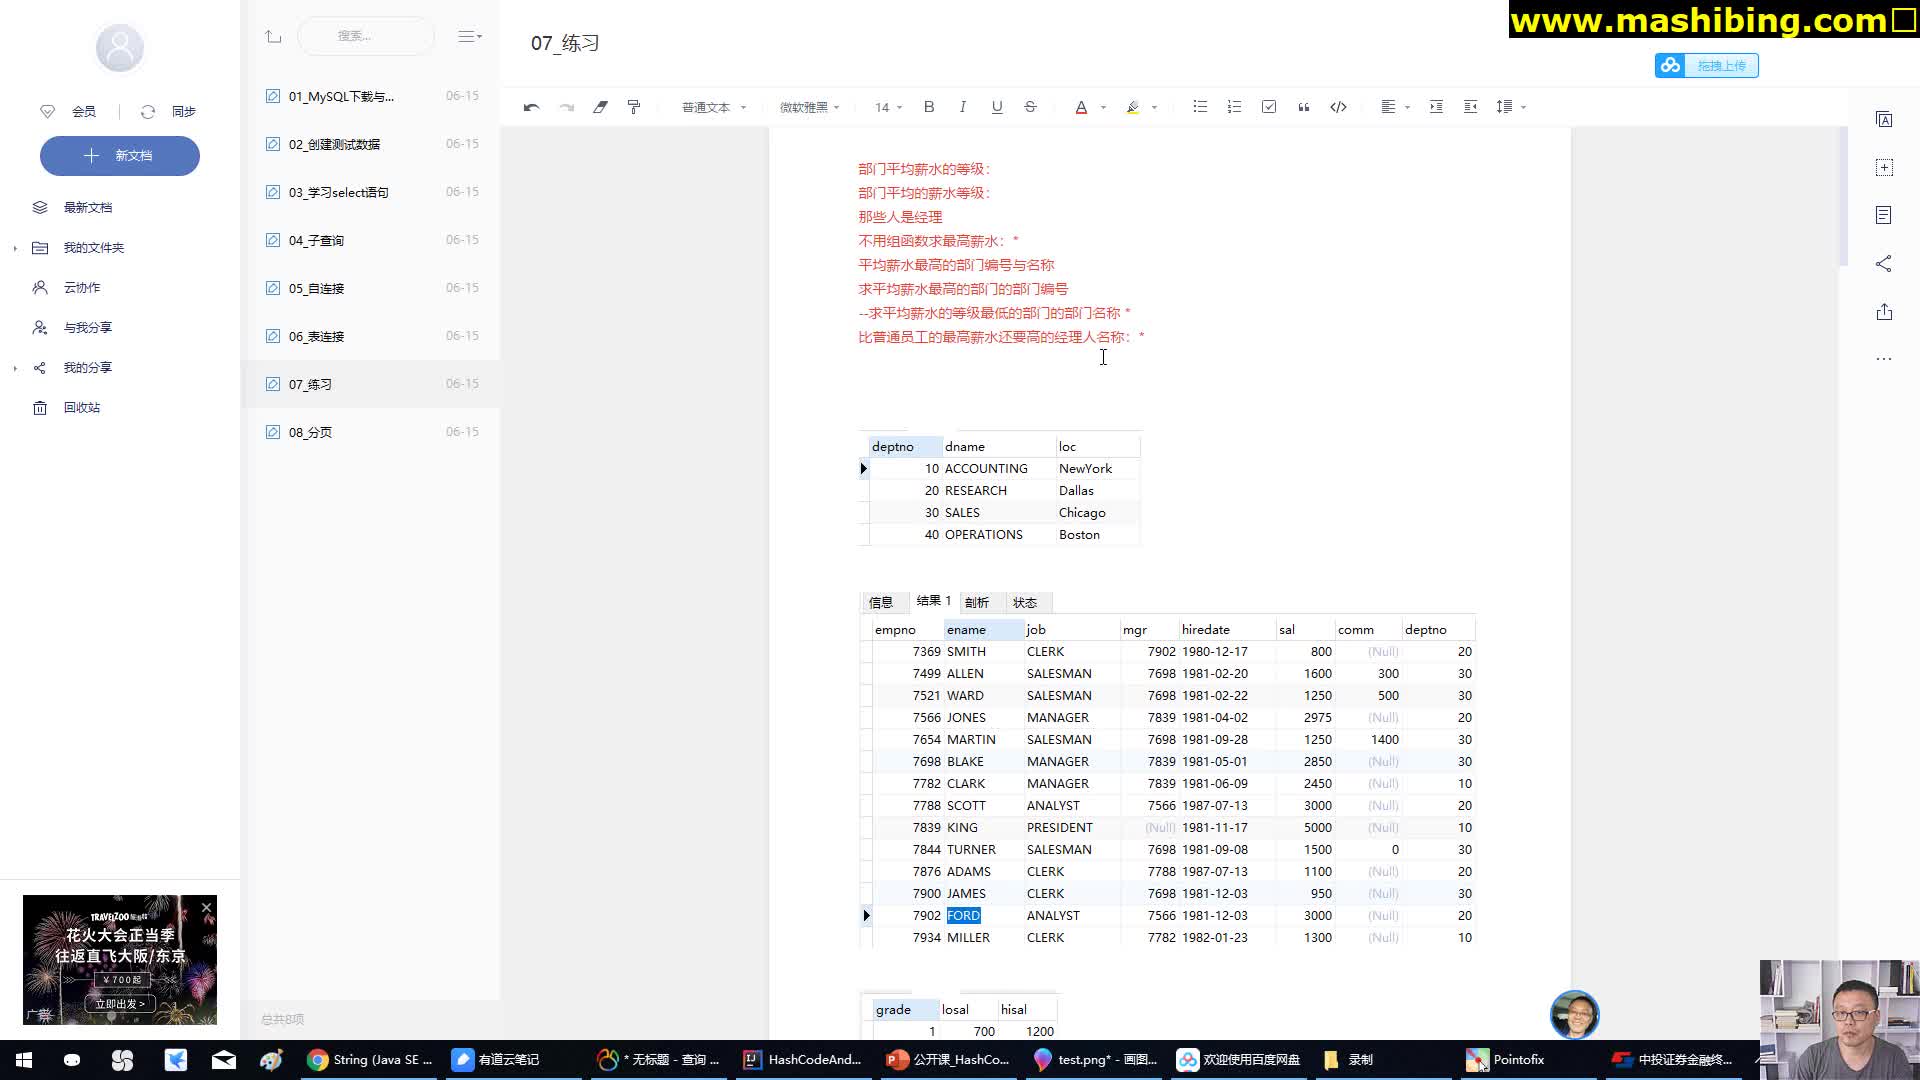Open the font color dropdown arrow
Screen dimensions: 1920x1080
[1103, 107]
